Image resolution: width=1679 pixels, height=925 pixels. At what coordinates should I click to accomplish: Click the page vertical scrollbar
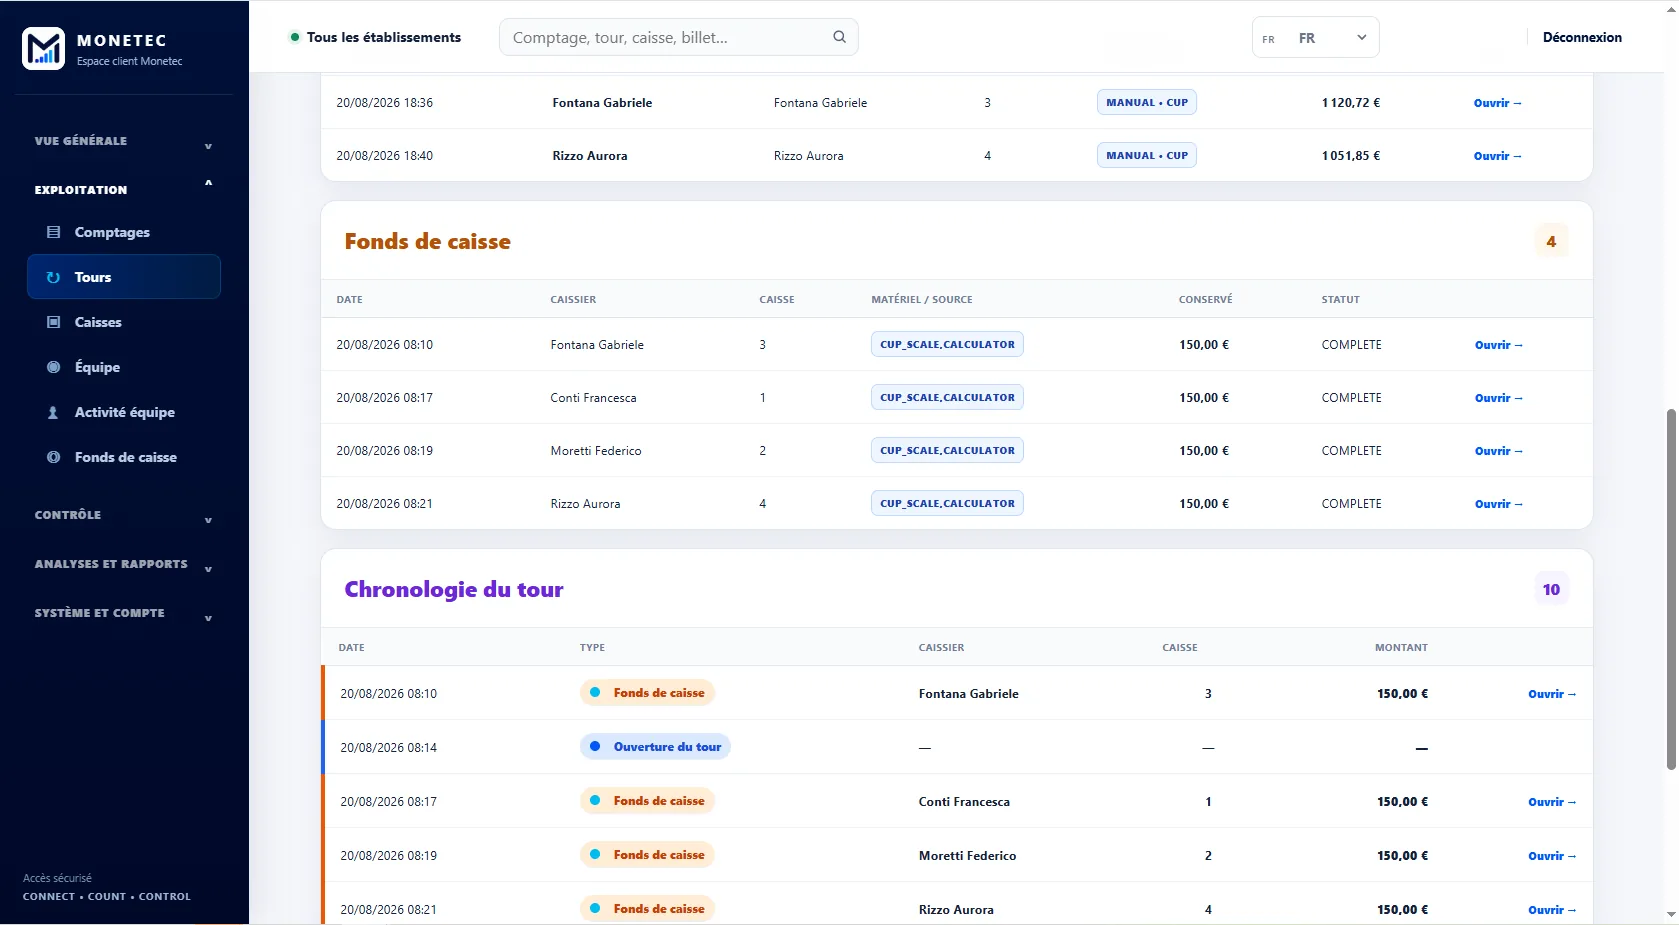[1671, 588]
